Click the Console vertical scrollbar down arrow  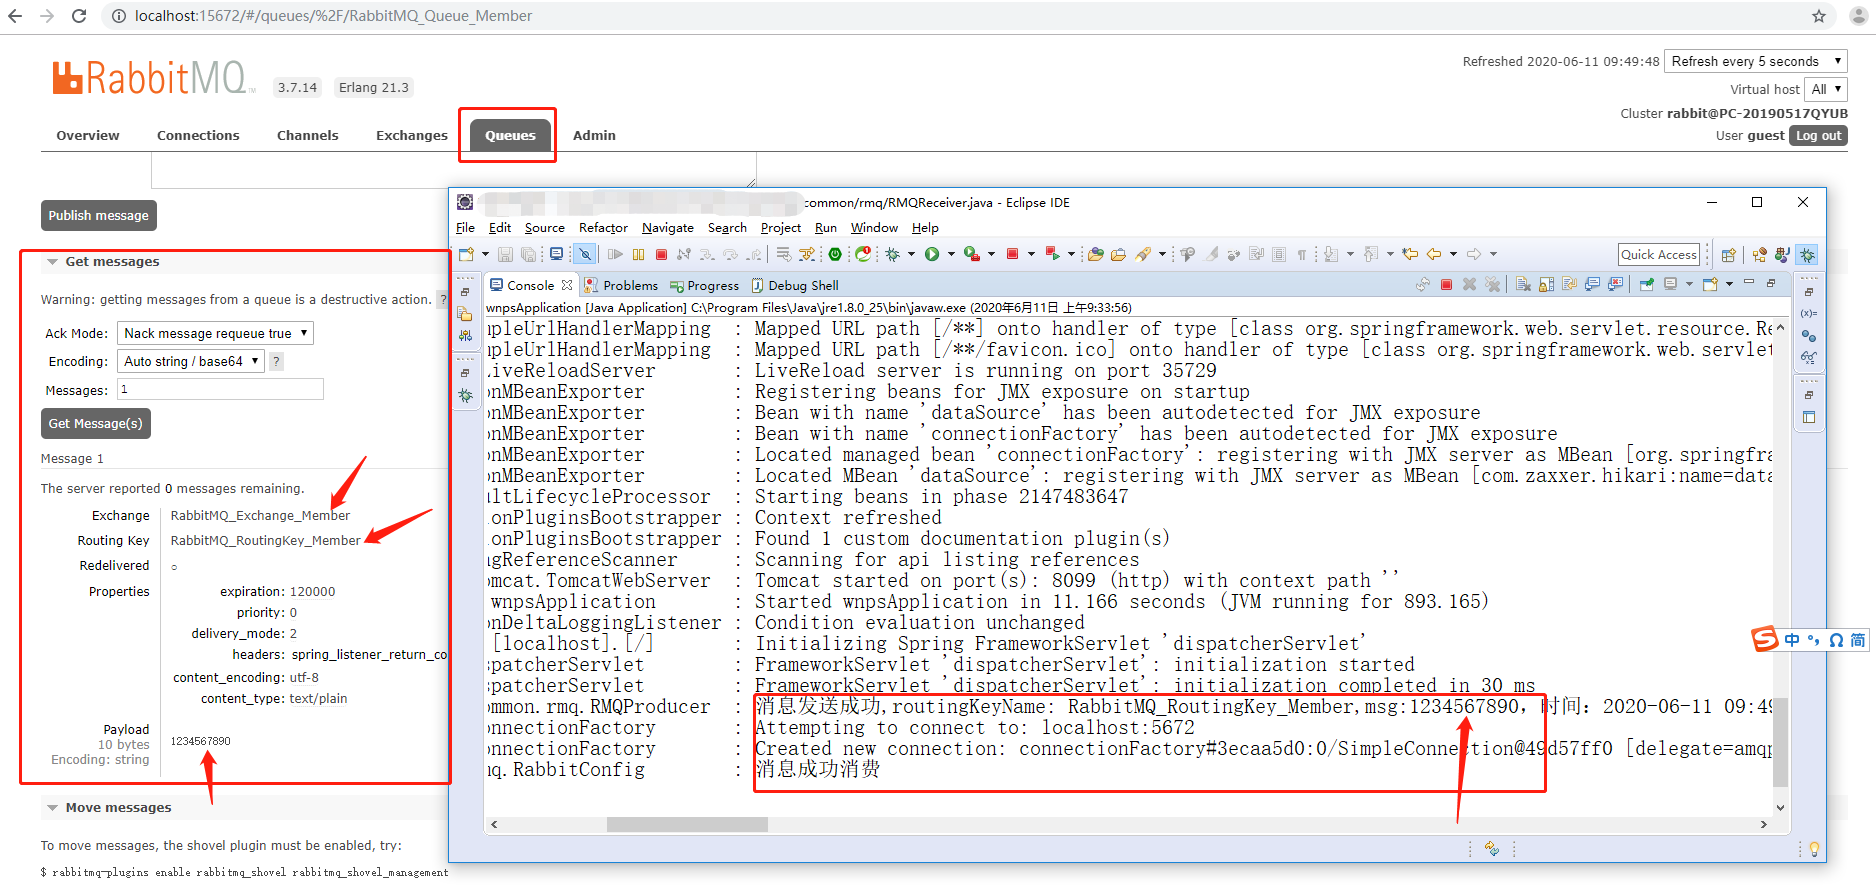1780,807
